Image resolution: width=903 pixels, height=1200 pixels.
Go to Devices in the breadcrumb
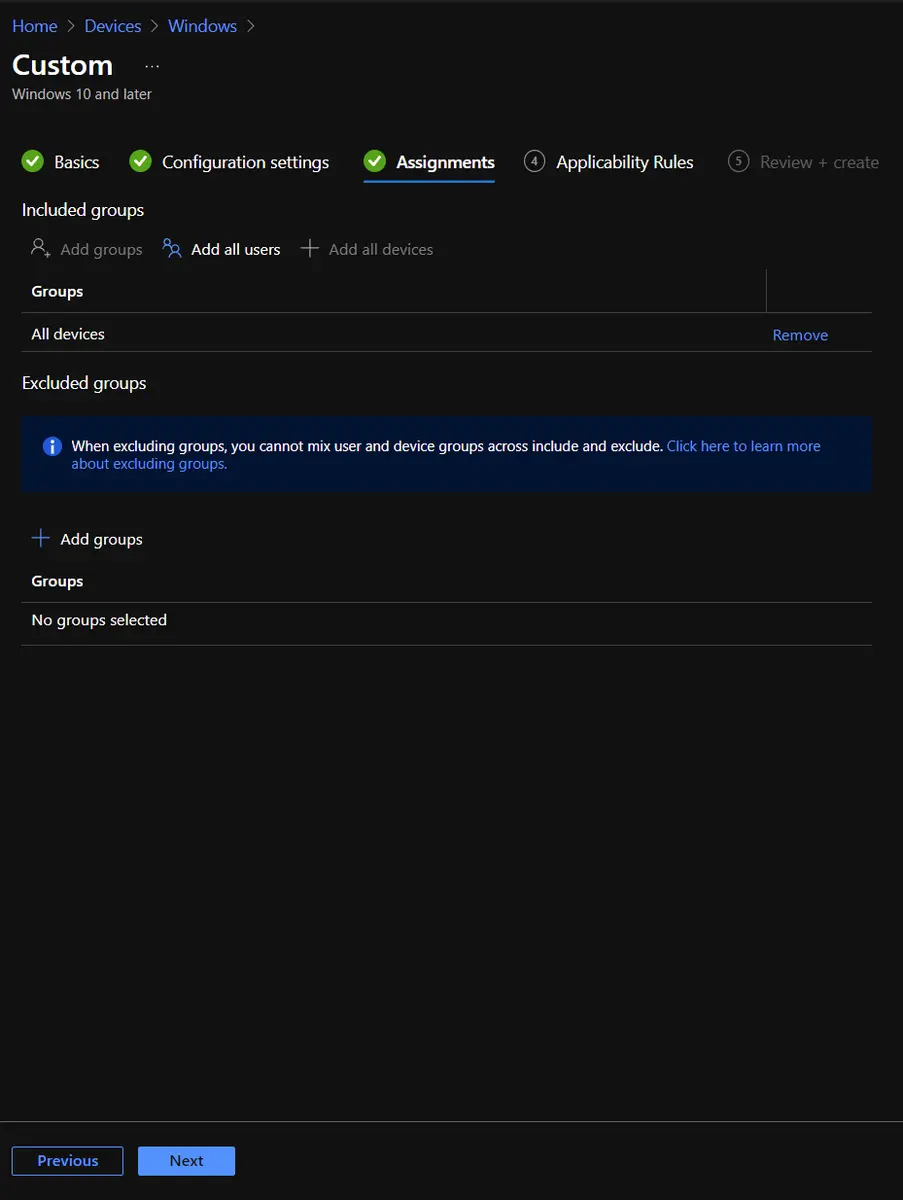[x=113, y=26]
